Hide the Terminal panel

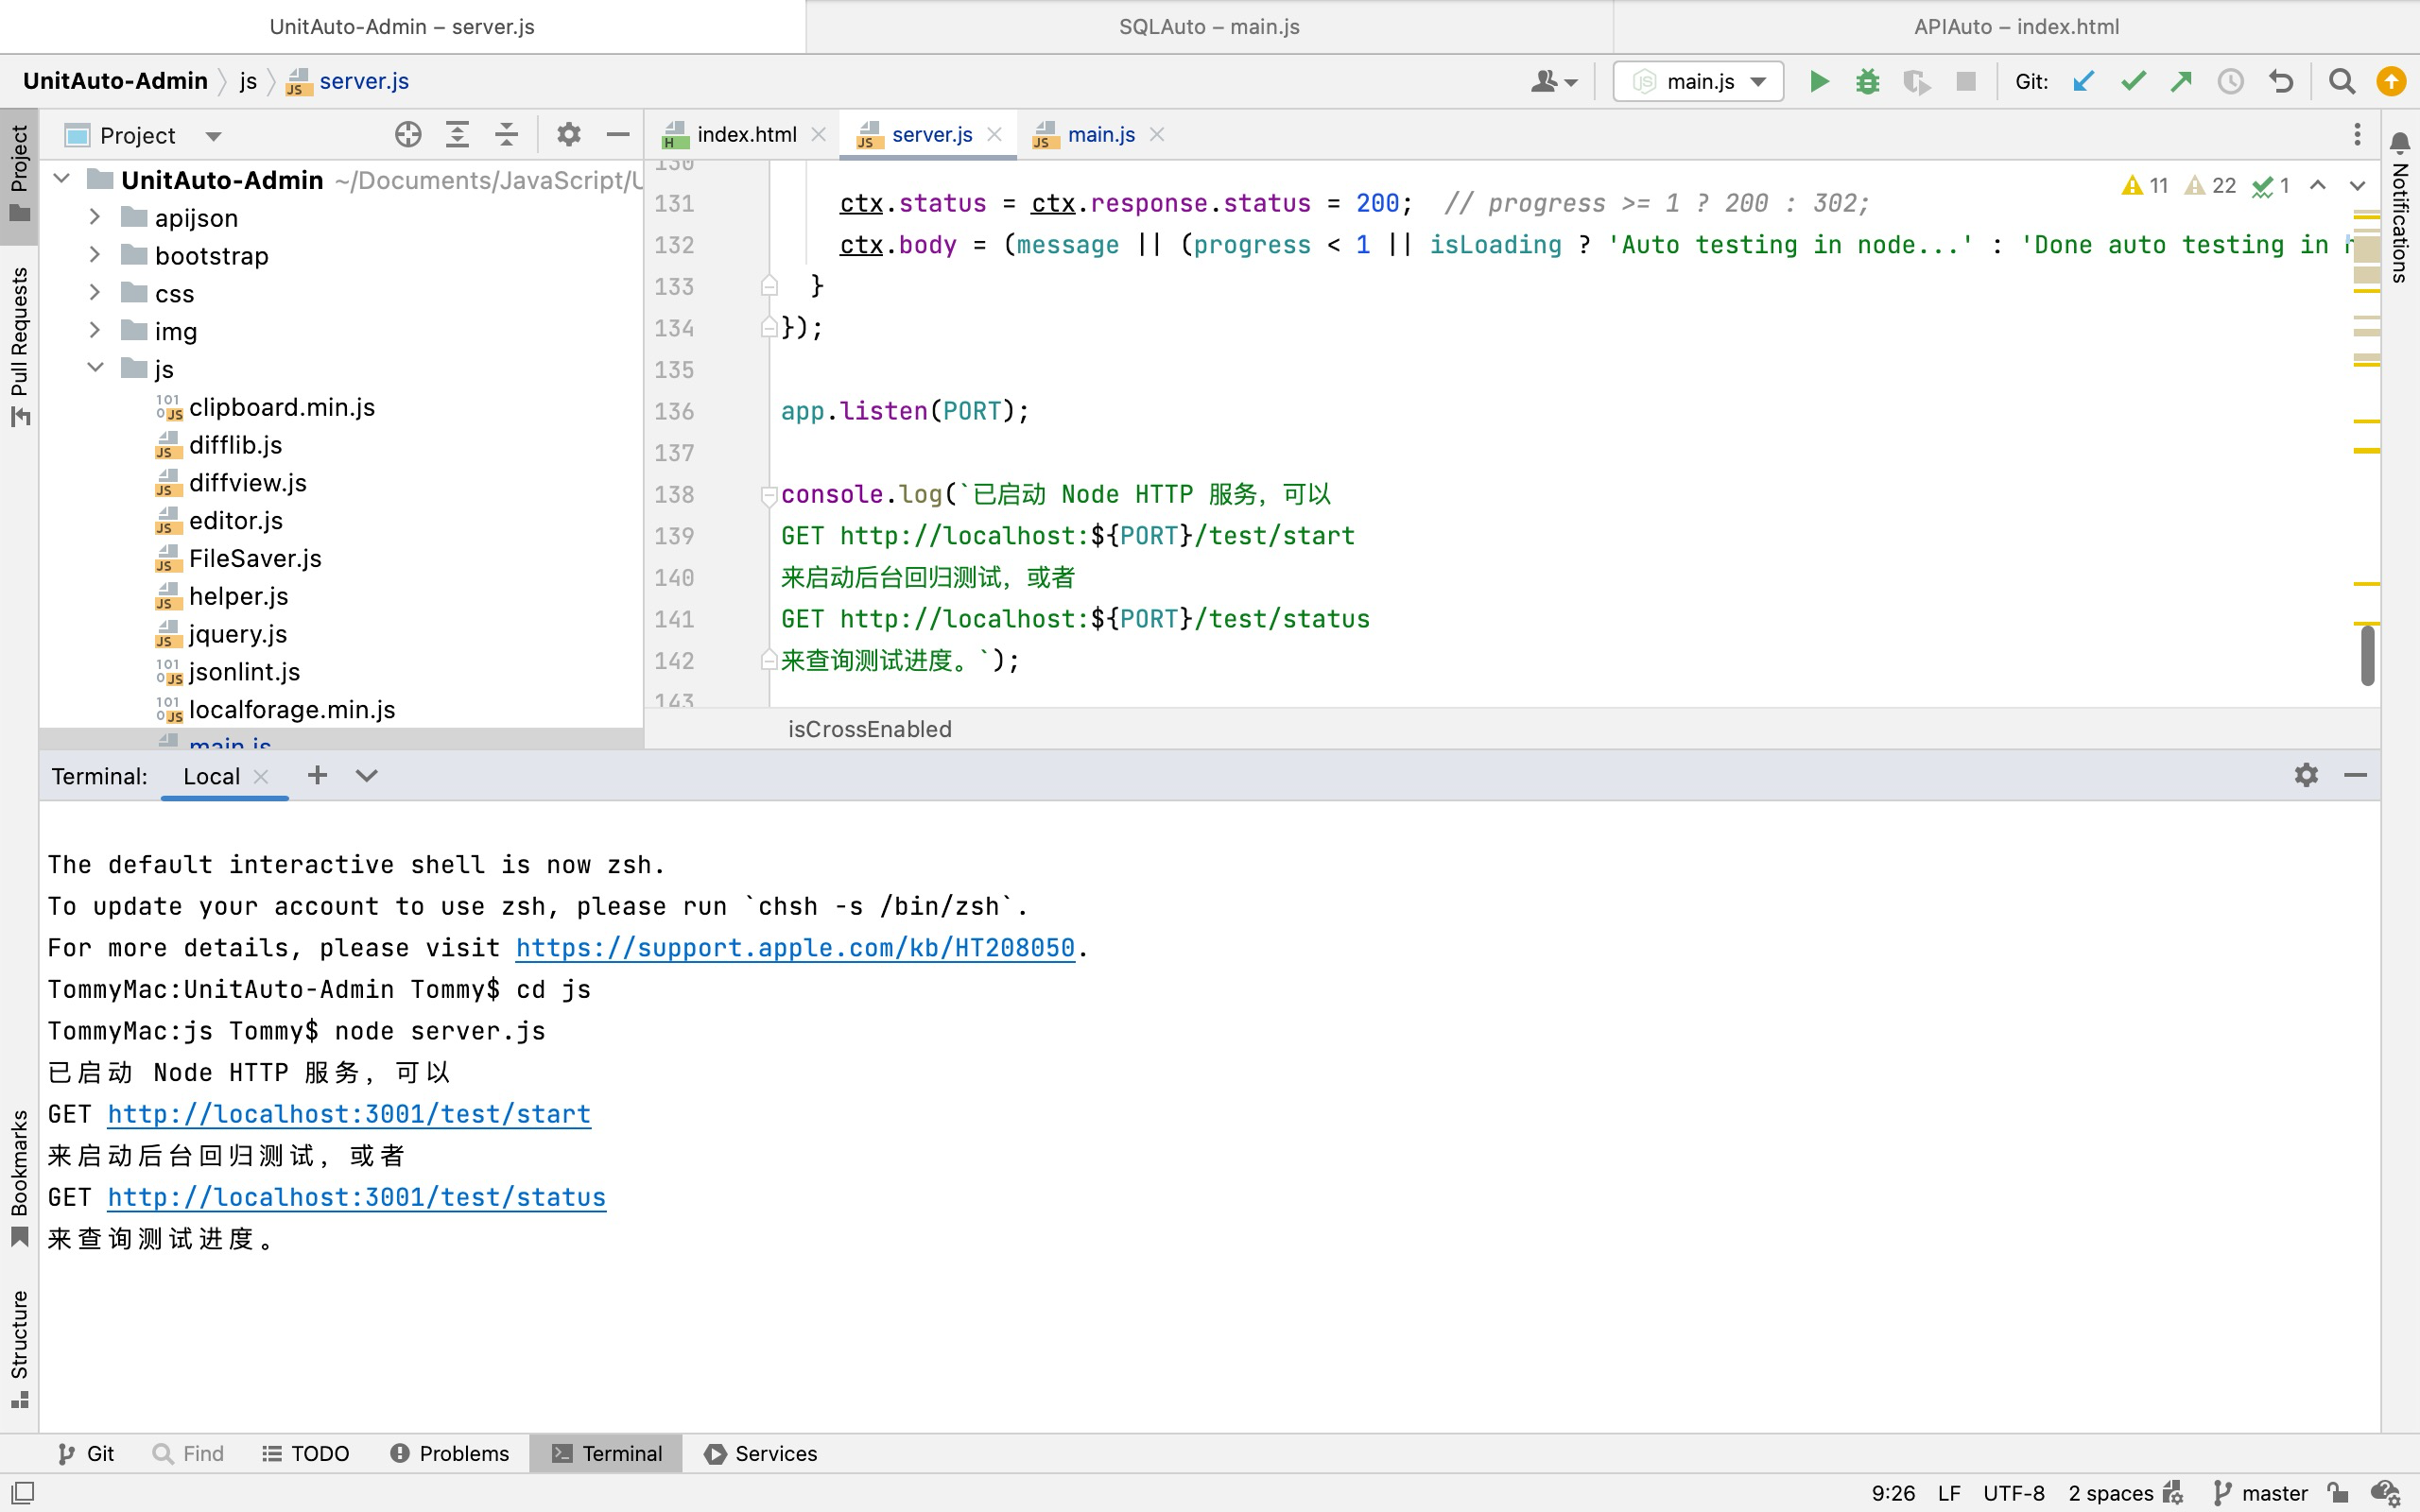(2355, 775)
